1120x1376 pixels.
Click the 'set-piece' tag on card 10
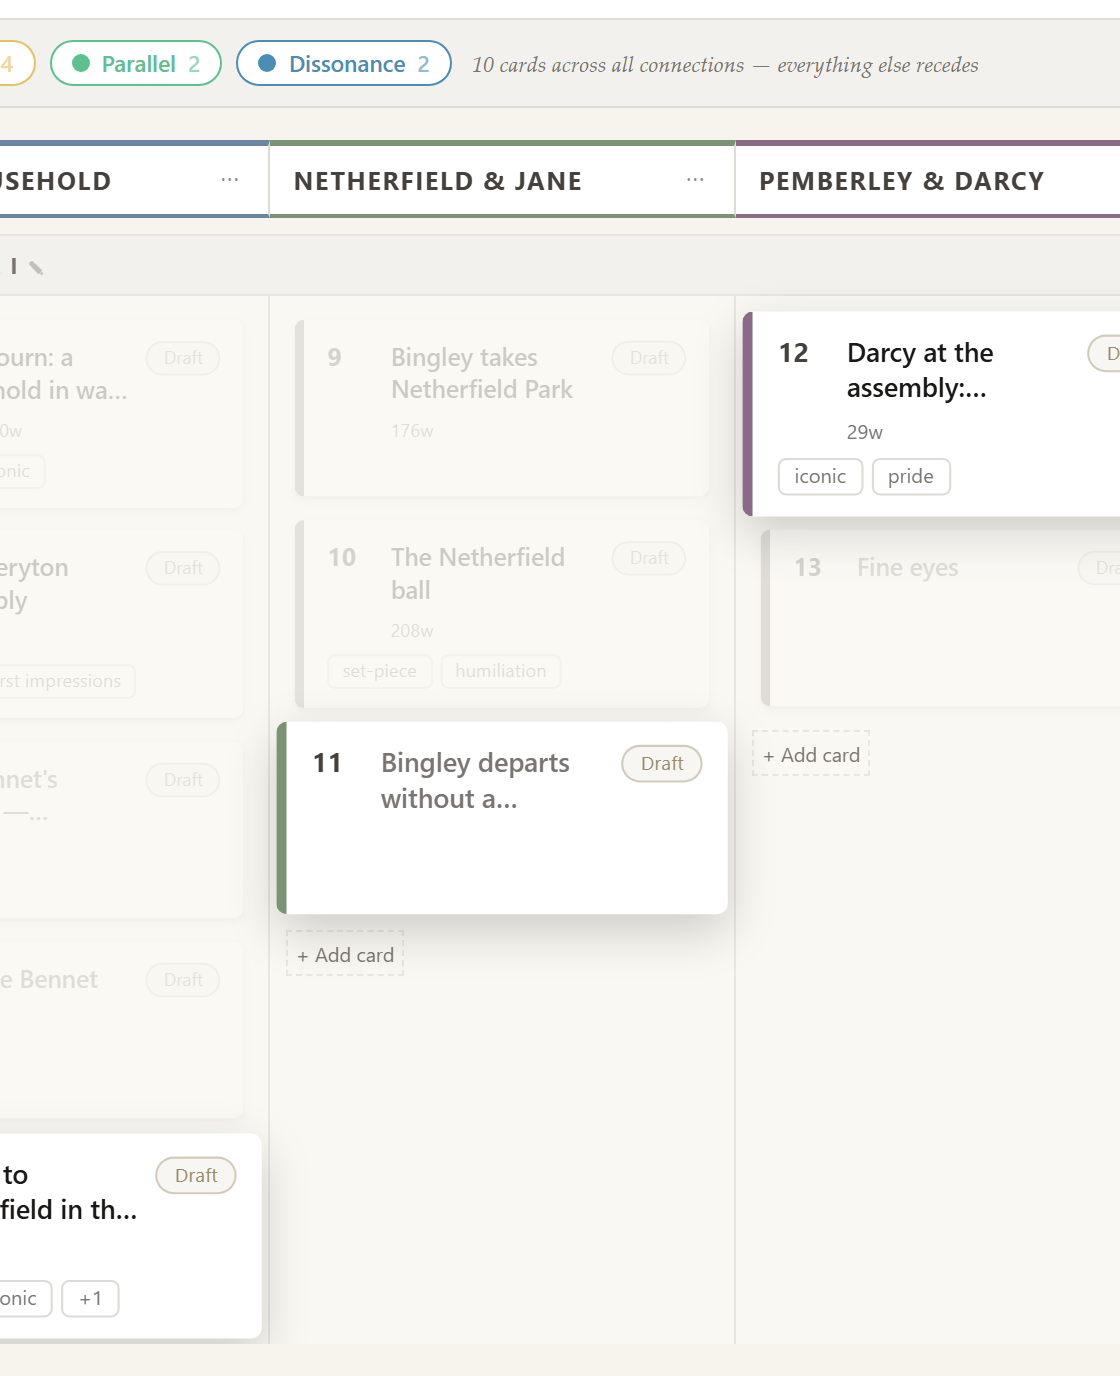pyautogui.click(x=380, y=671)
